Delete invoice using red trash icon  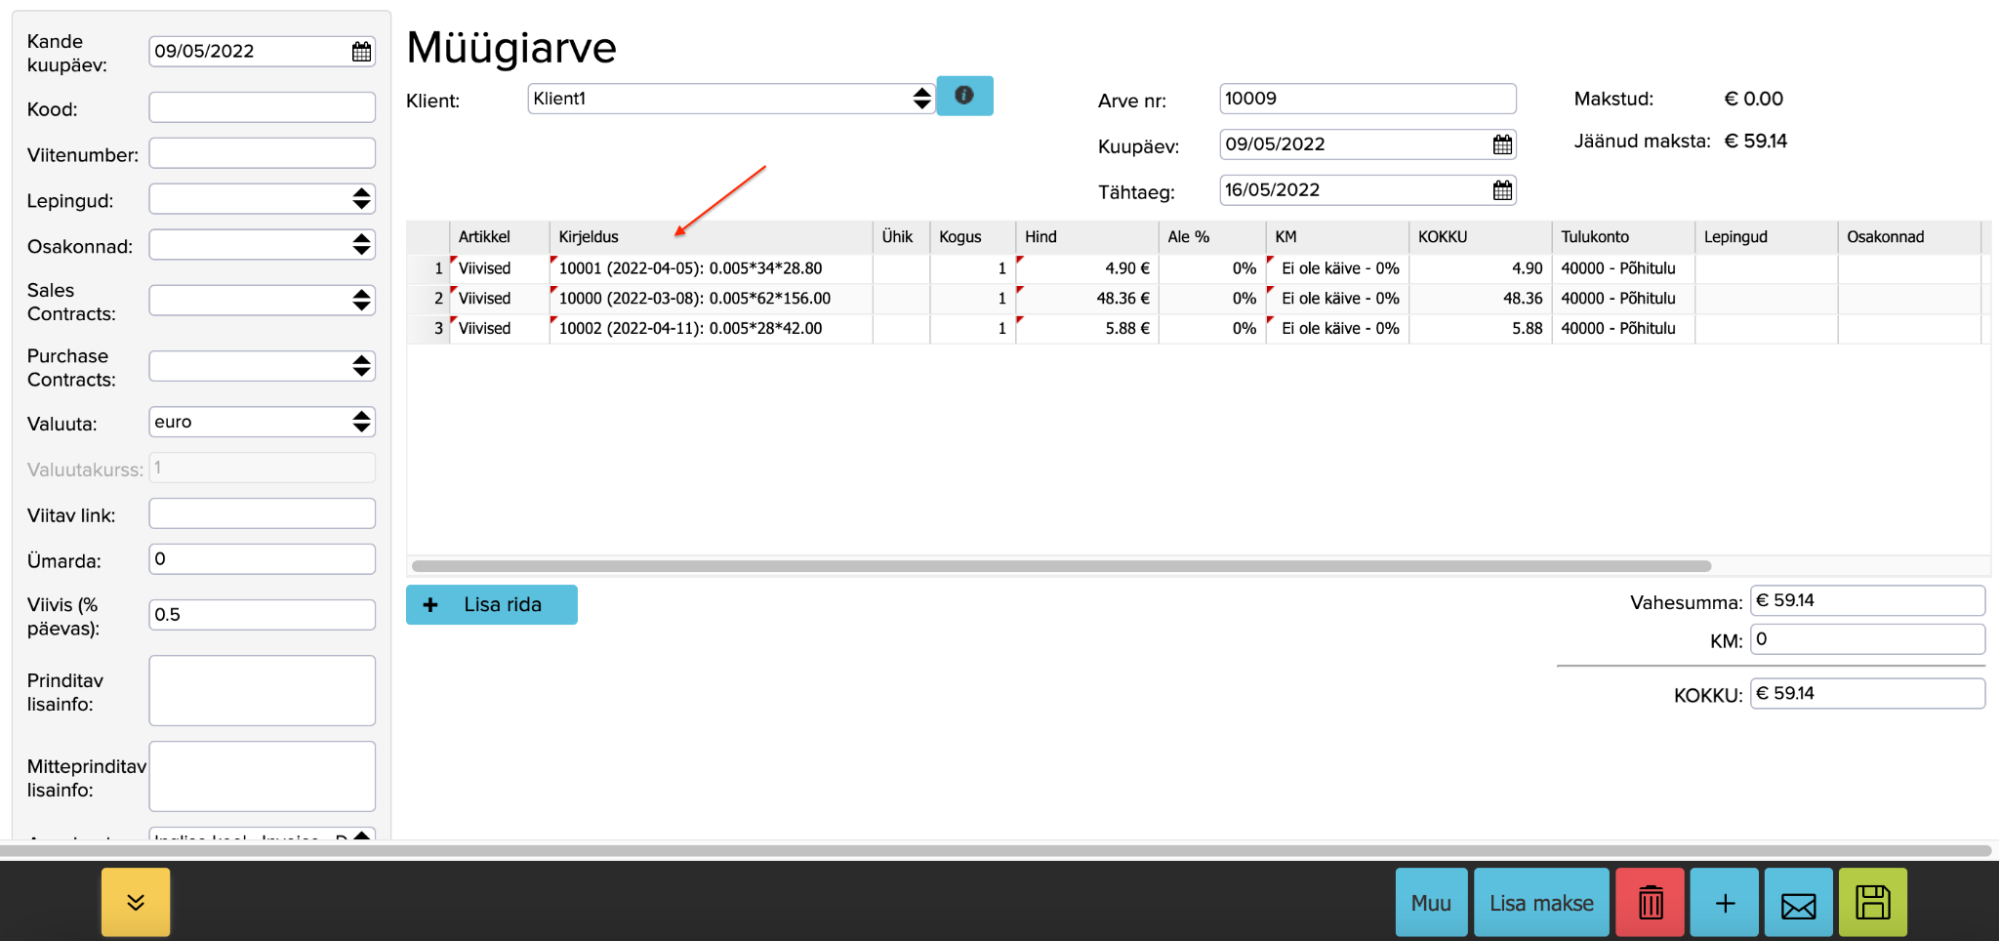click(1650, 903)
